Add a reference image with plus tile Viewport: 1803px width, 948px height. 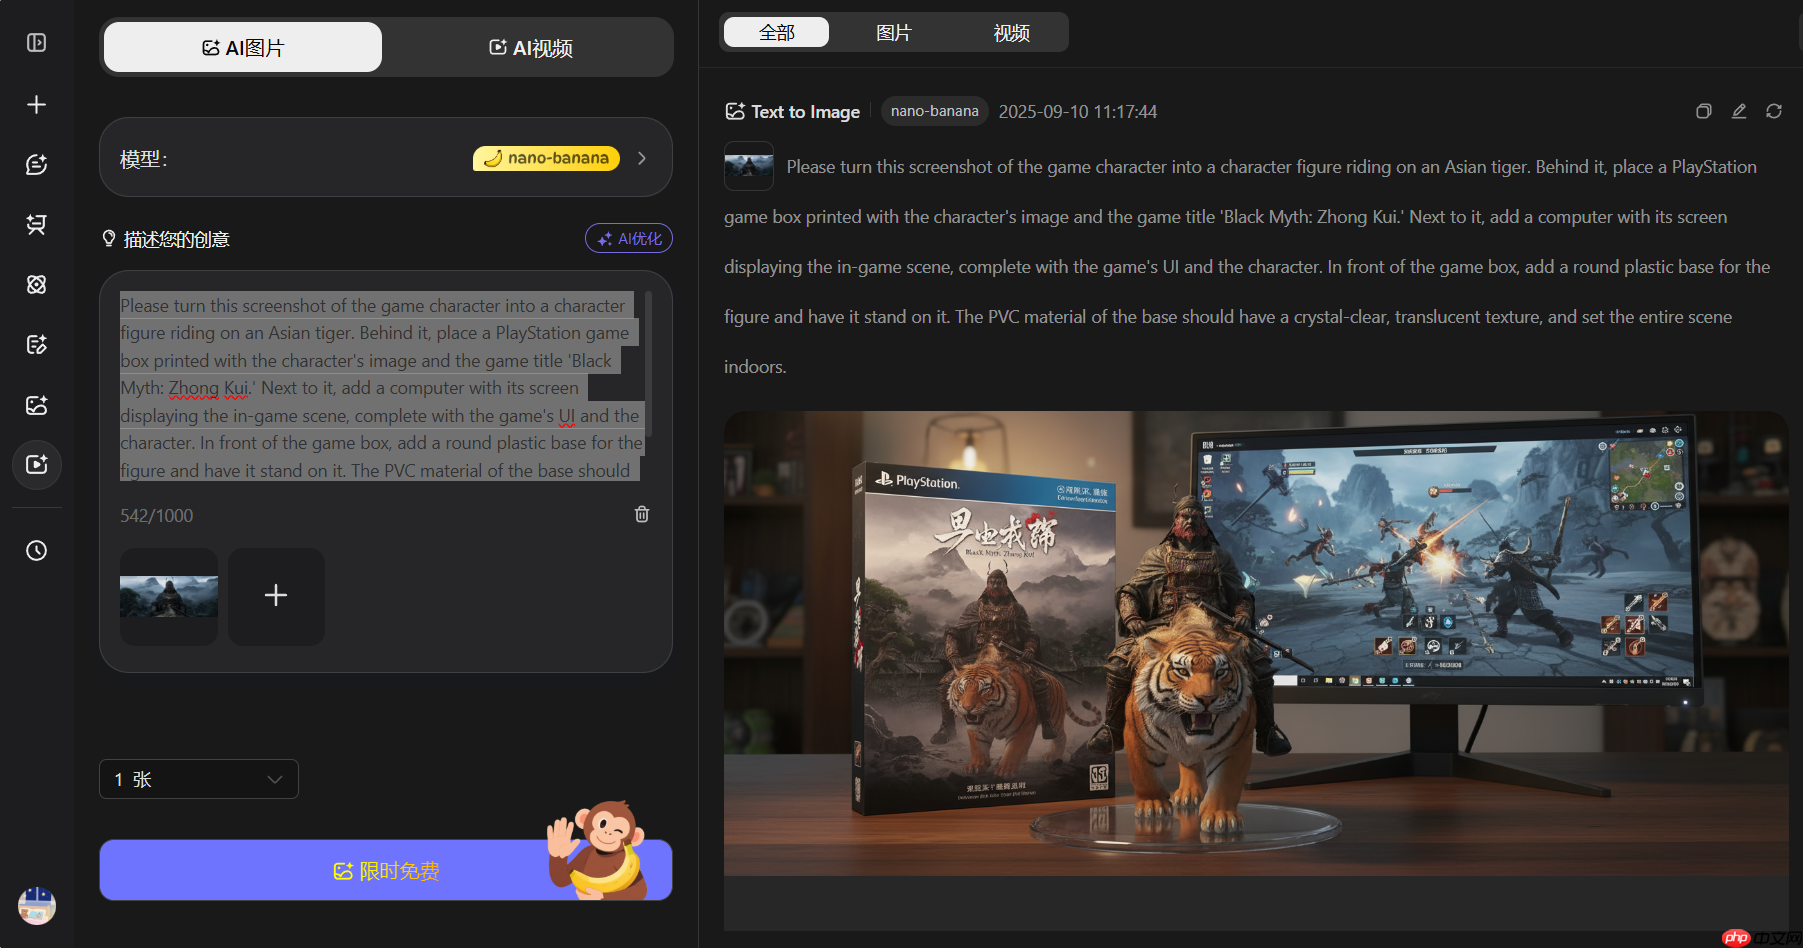276,596
